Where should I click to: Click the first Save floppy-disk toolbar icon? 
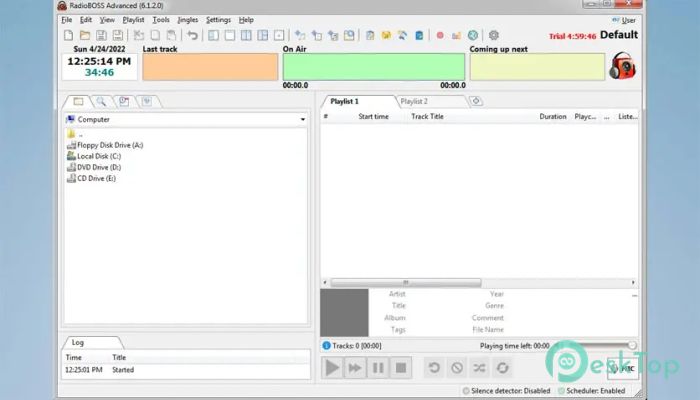tap(101, 35)
